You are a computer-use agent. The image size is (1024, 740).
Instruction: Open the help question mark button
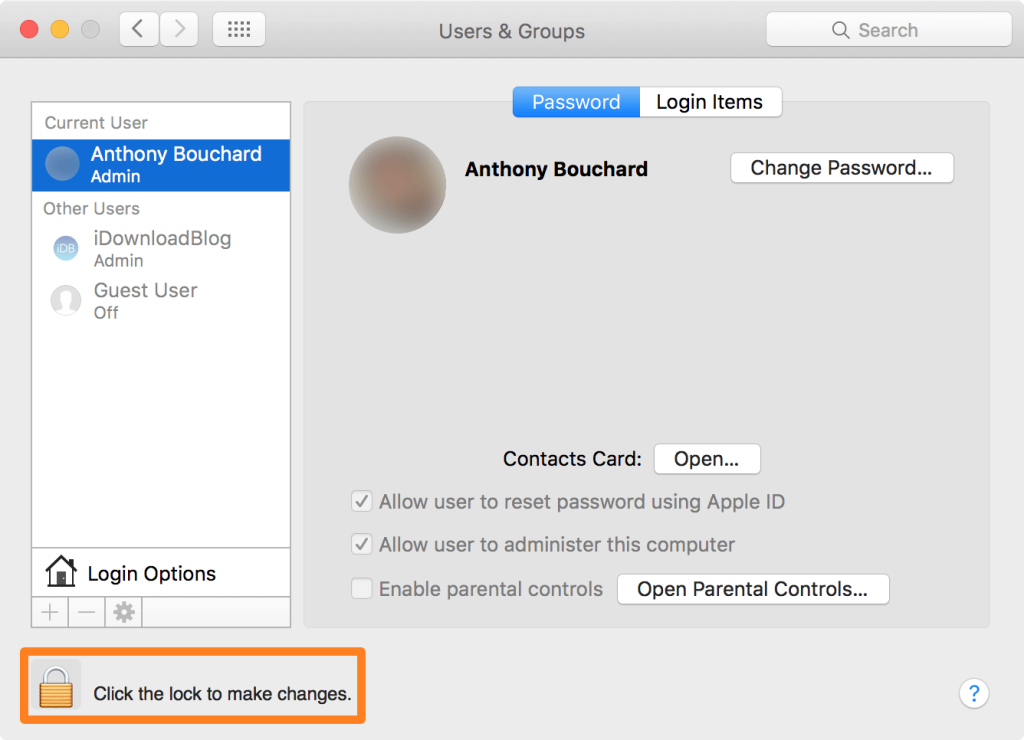coord(973,693)
